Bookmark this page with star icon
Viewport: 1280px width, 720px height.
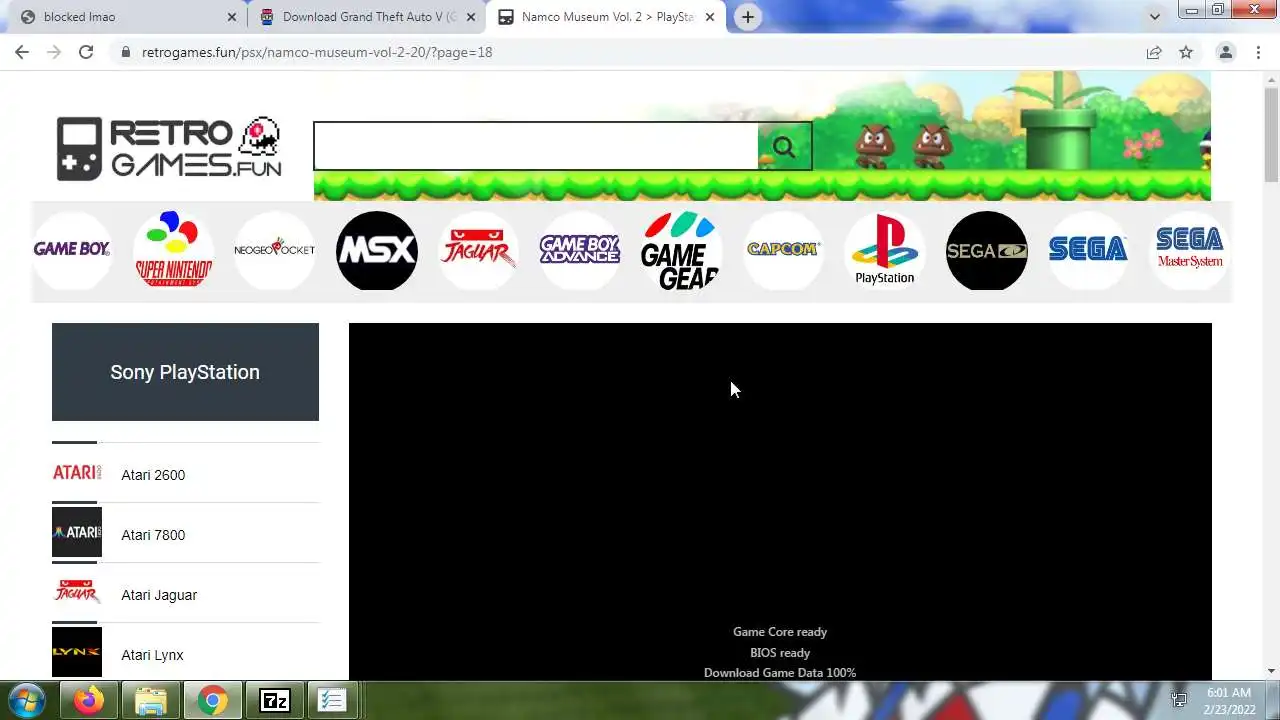click(1186, 52)
